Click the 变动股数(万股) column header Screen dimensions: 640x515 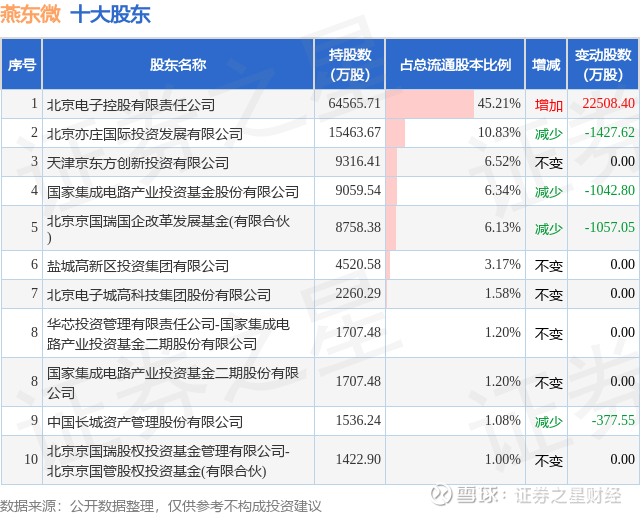point(603,64)
